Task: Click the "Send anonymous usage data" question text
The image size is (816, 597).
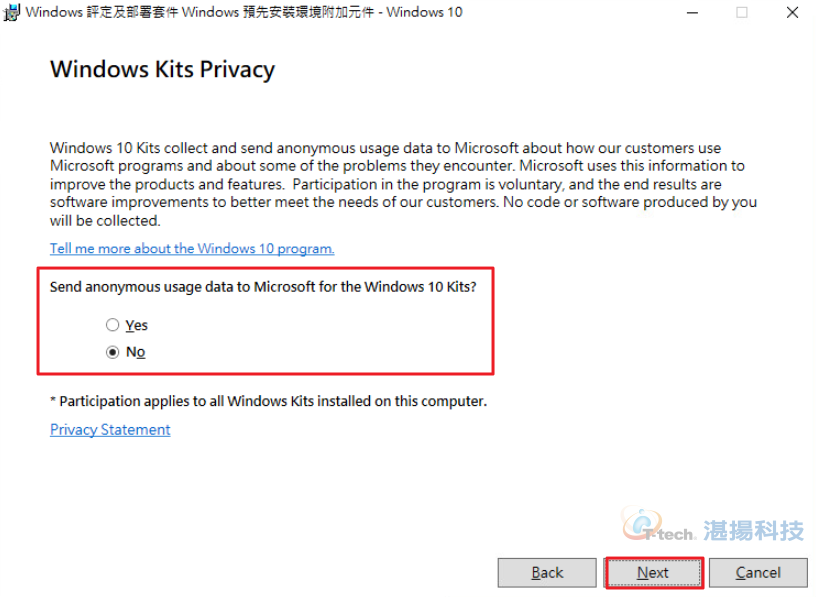Action: point(263,287)
